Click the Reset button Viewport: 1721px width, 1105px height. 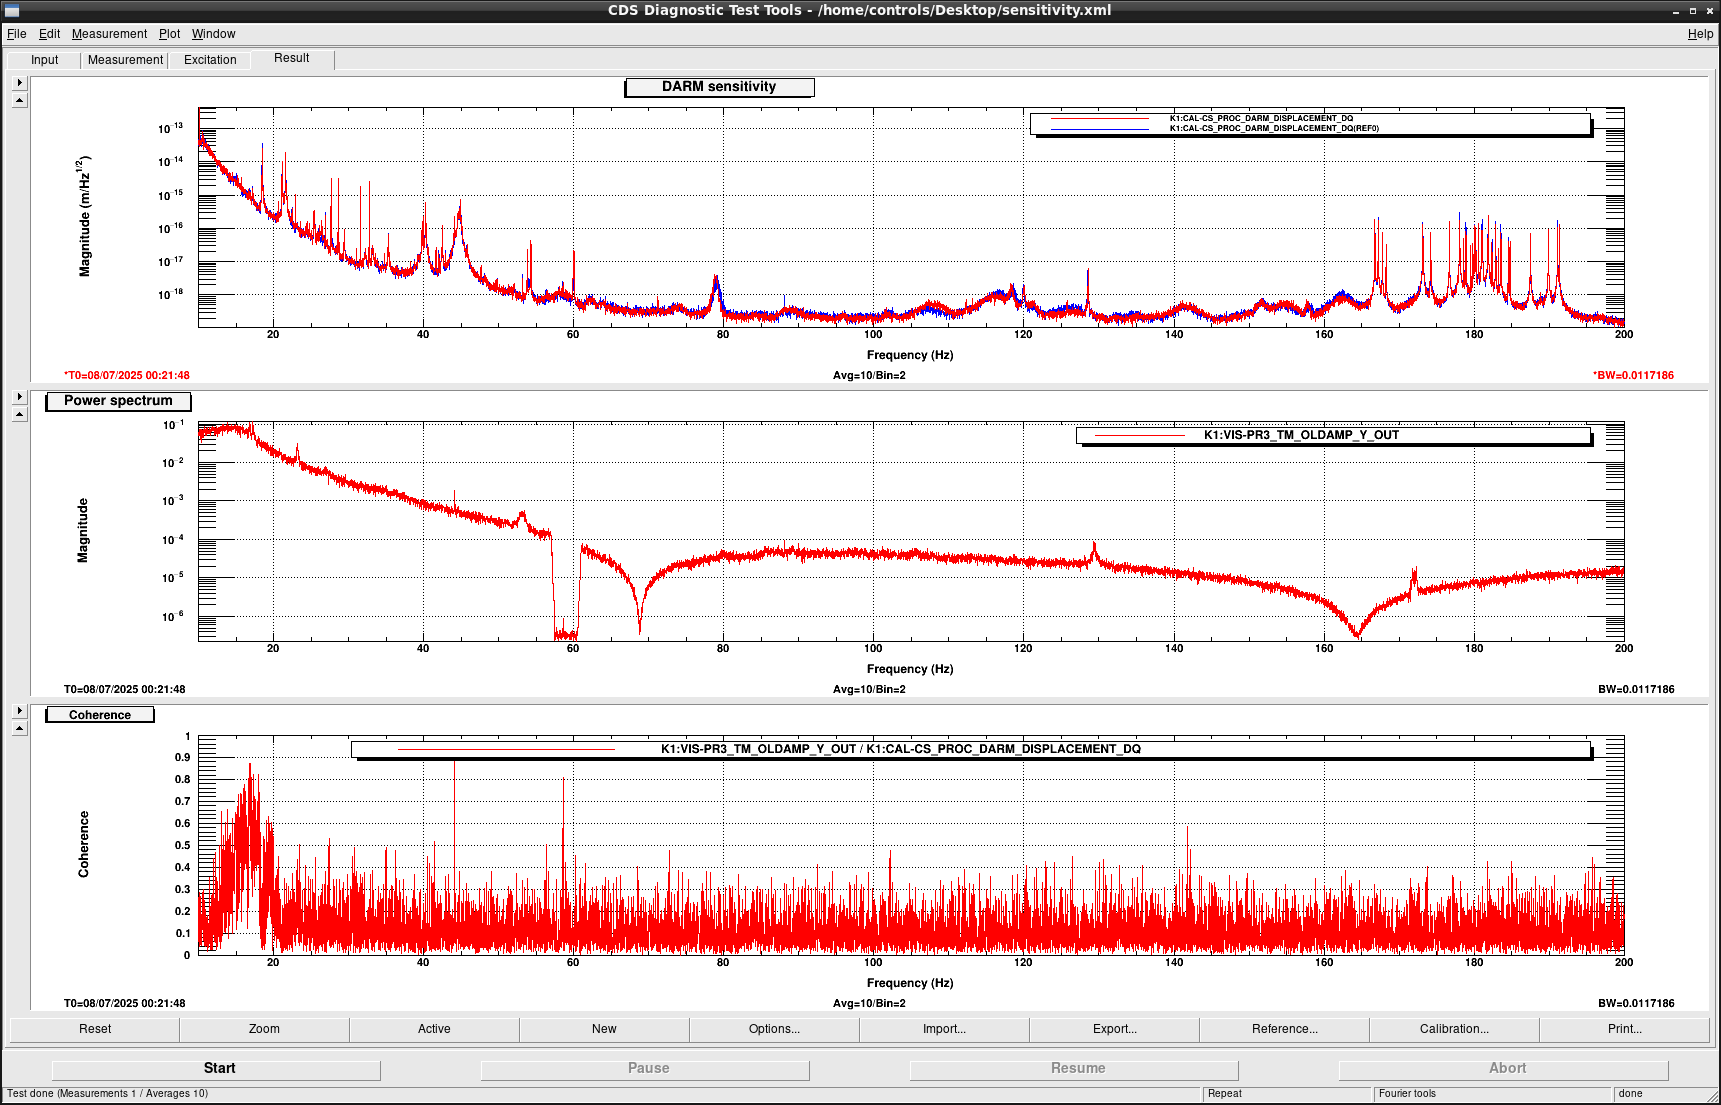tap(95, 1029)
